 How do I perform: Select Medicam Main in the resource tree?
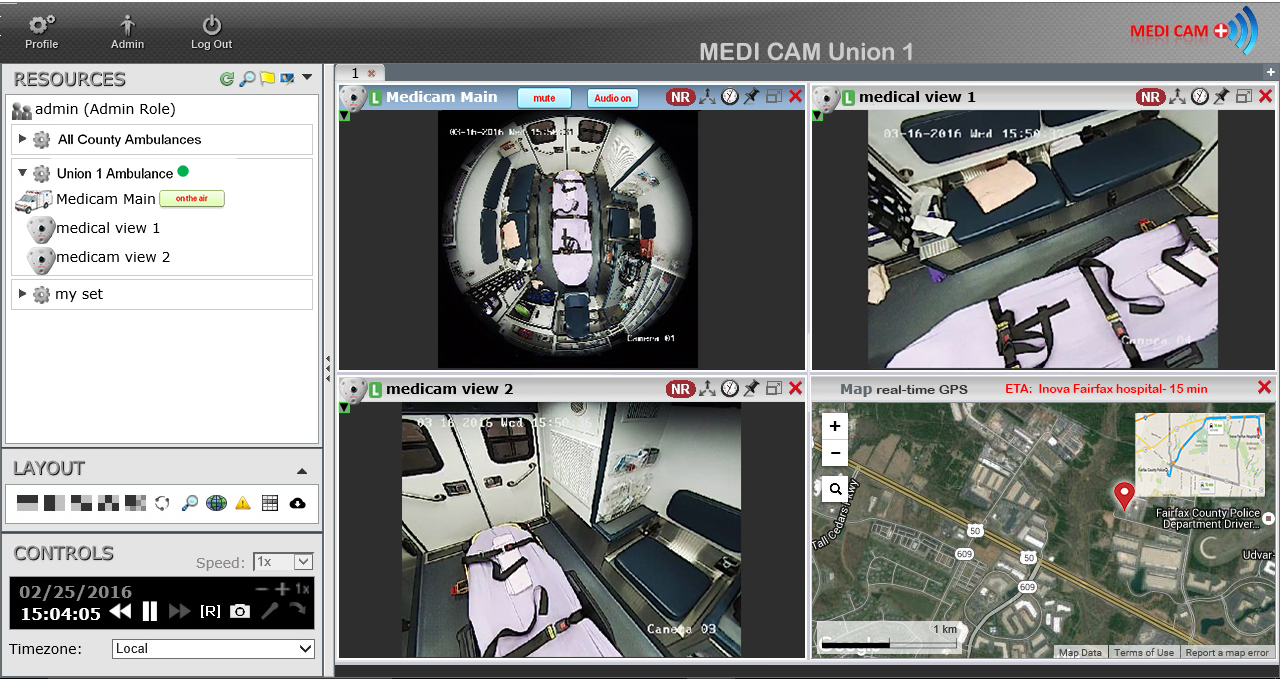click(x=106, y=199)
